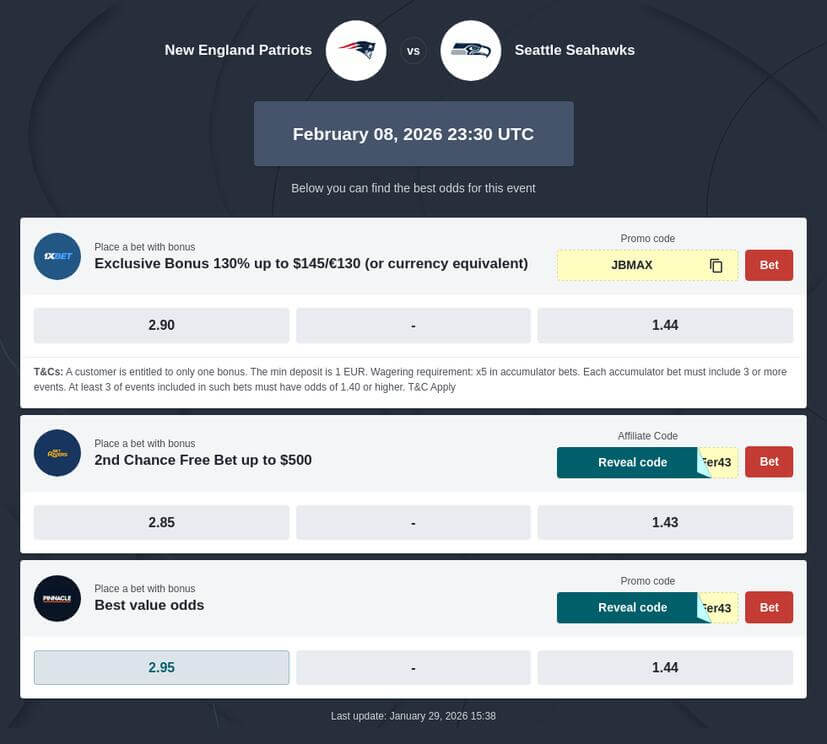The height and width of the screenshot is (744, 827).
Task: Click the New England Patriots team logo
Action: (356, 50)
